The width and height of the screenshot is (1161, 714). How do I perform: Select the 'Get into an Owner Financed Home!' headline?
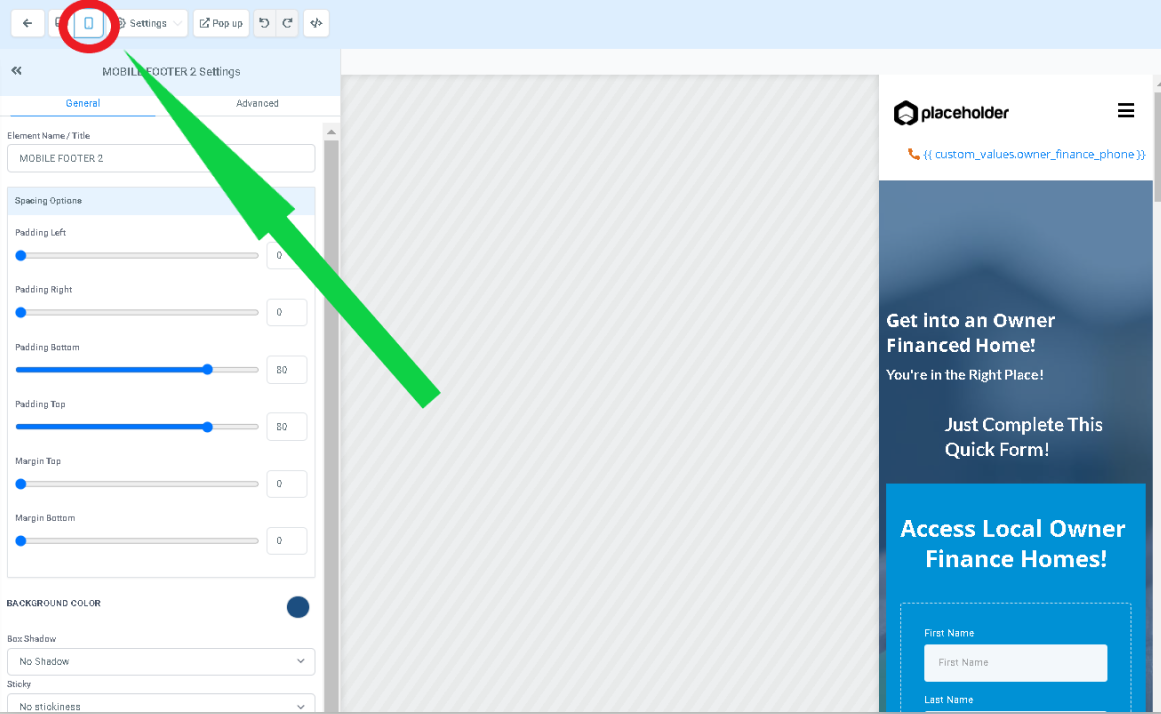point(971,333)
